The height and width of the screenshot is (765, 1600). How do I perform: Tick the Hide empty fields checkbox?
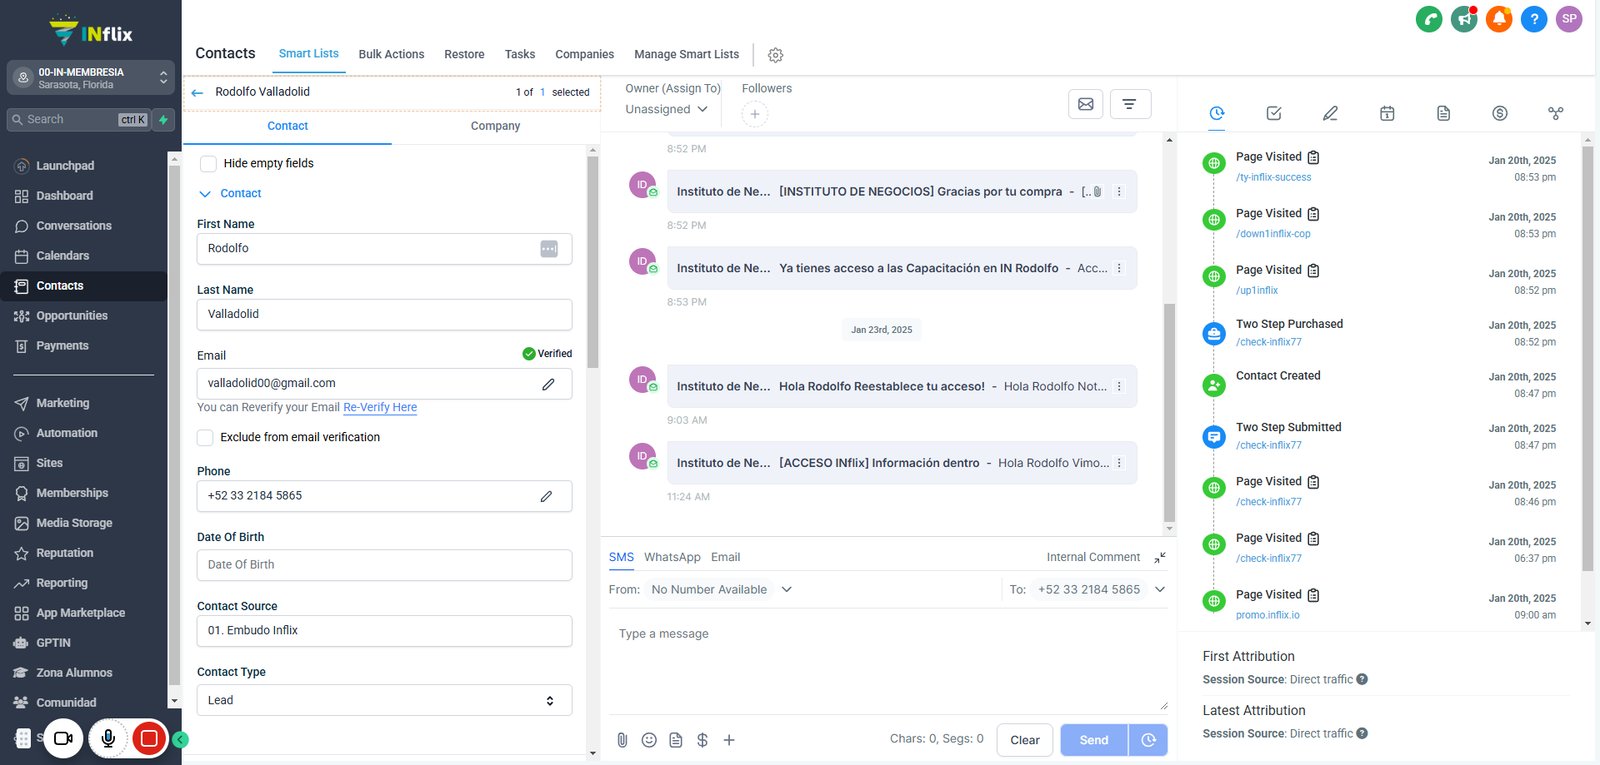pos(208,164)
